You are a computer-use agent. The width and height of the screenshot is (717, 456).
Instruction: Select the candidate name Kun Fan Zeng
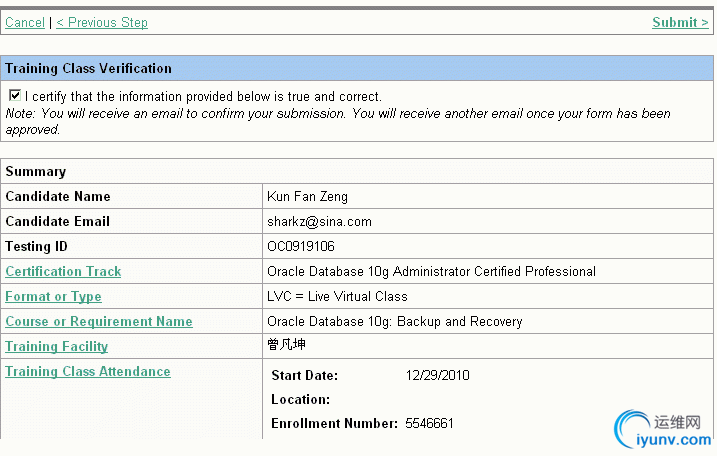(307, 197)
